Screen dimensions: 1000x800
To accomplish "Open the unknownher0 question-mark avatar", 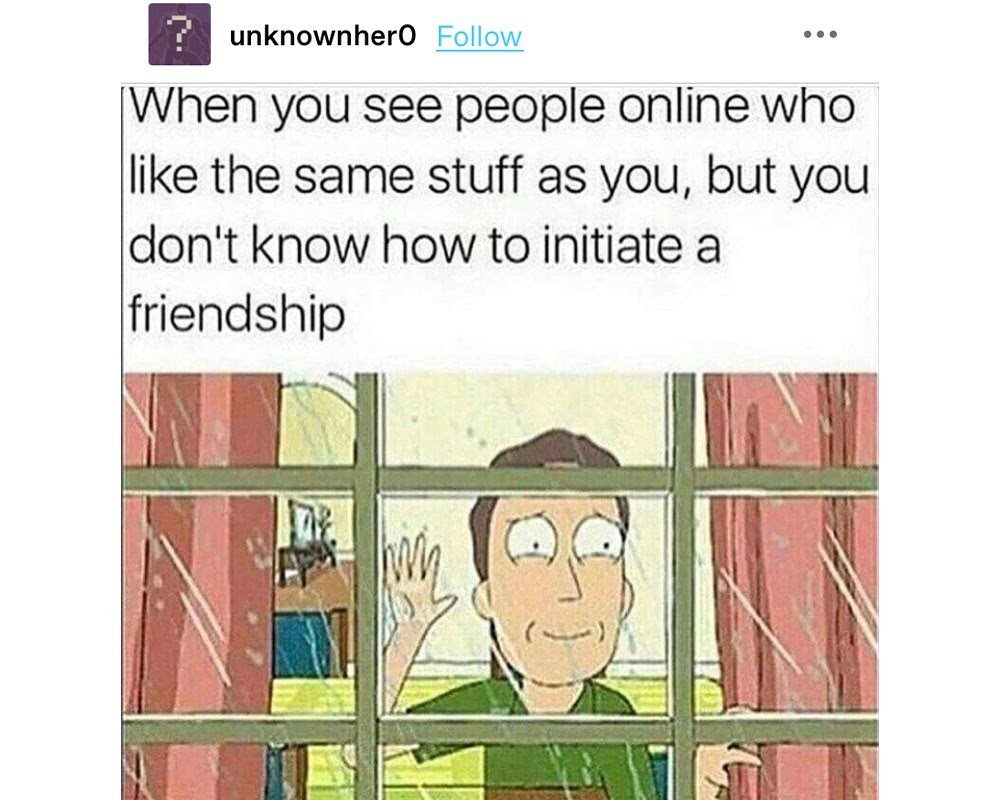I will click(179, 34).
